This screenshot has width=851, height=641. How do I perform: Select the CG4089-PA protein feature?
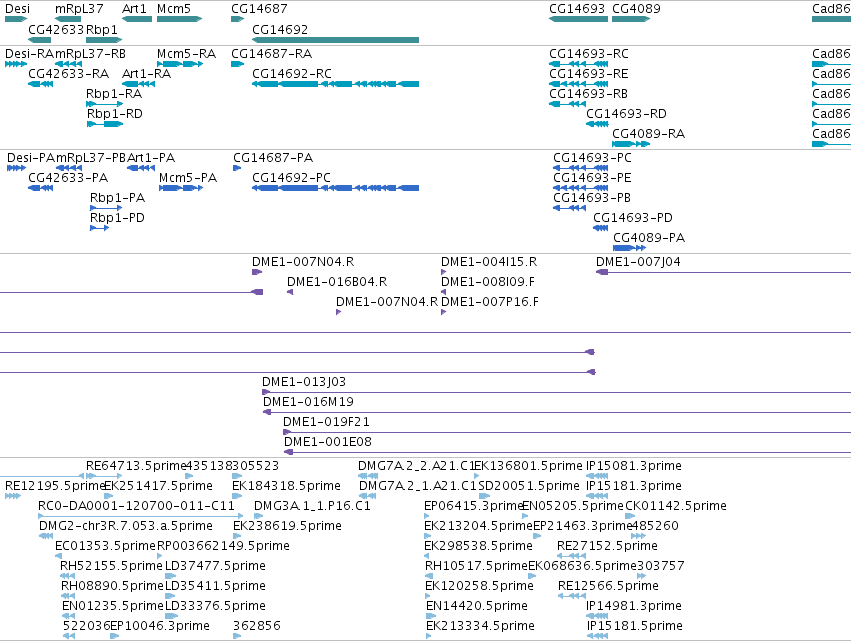pos(630,248)
